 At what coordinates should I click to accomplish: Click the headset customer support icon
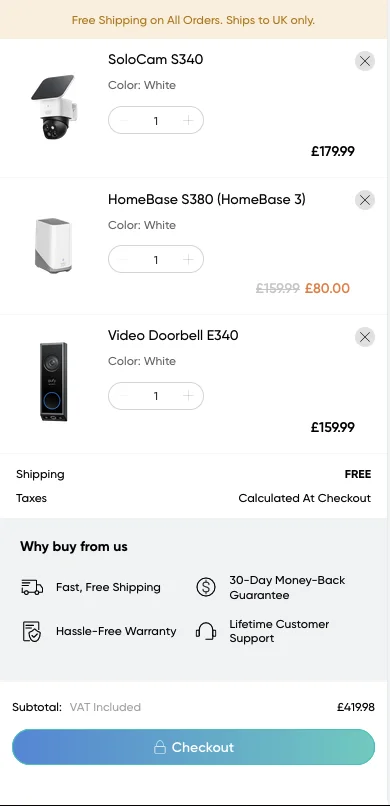coord(206,631)
